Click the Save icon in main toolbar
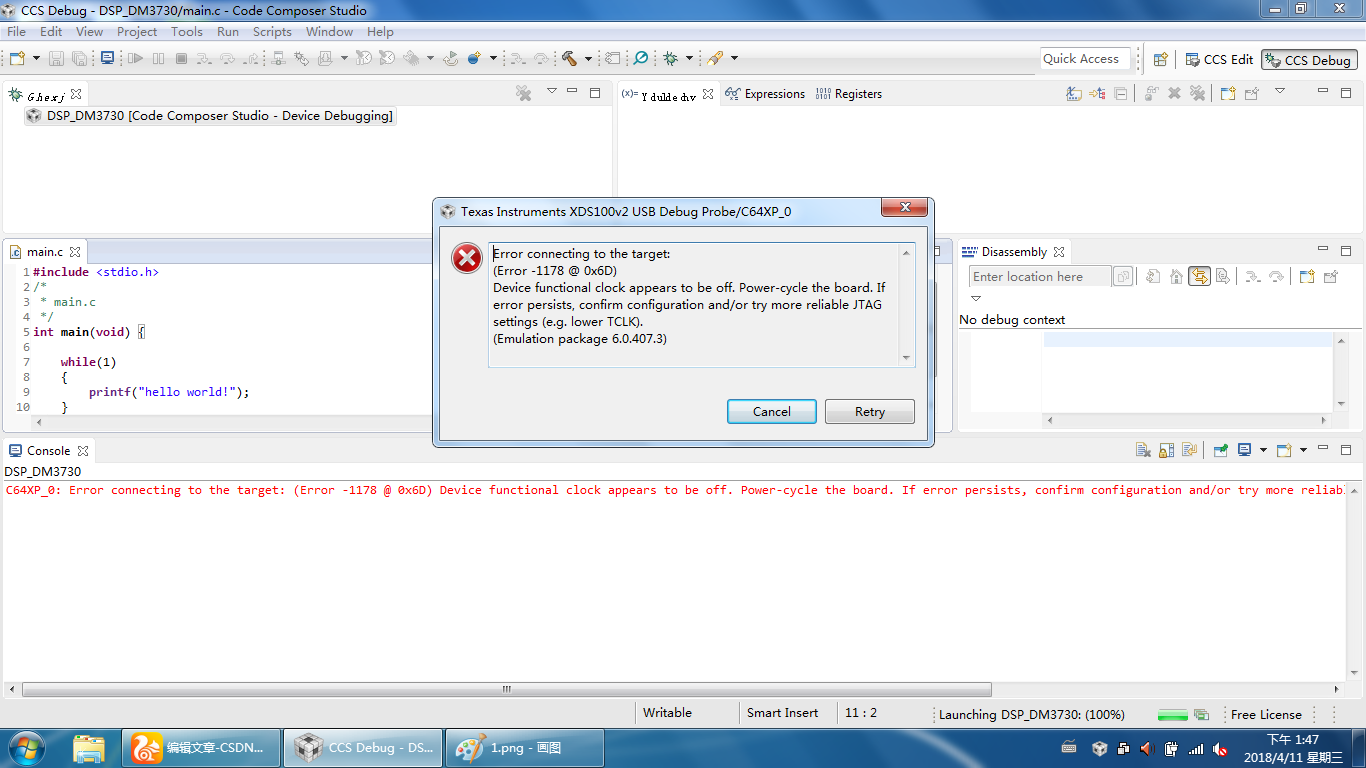The width and height of the screenshot is (1366, 768). click(x=55, y=59)
